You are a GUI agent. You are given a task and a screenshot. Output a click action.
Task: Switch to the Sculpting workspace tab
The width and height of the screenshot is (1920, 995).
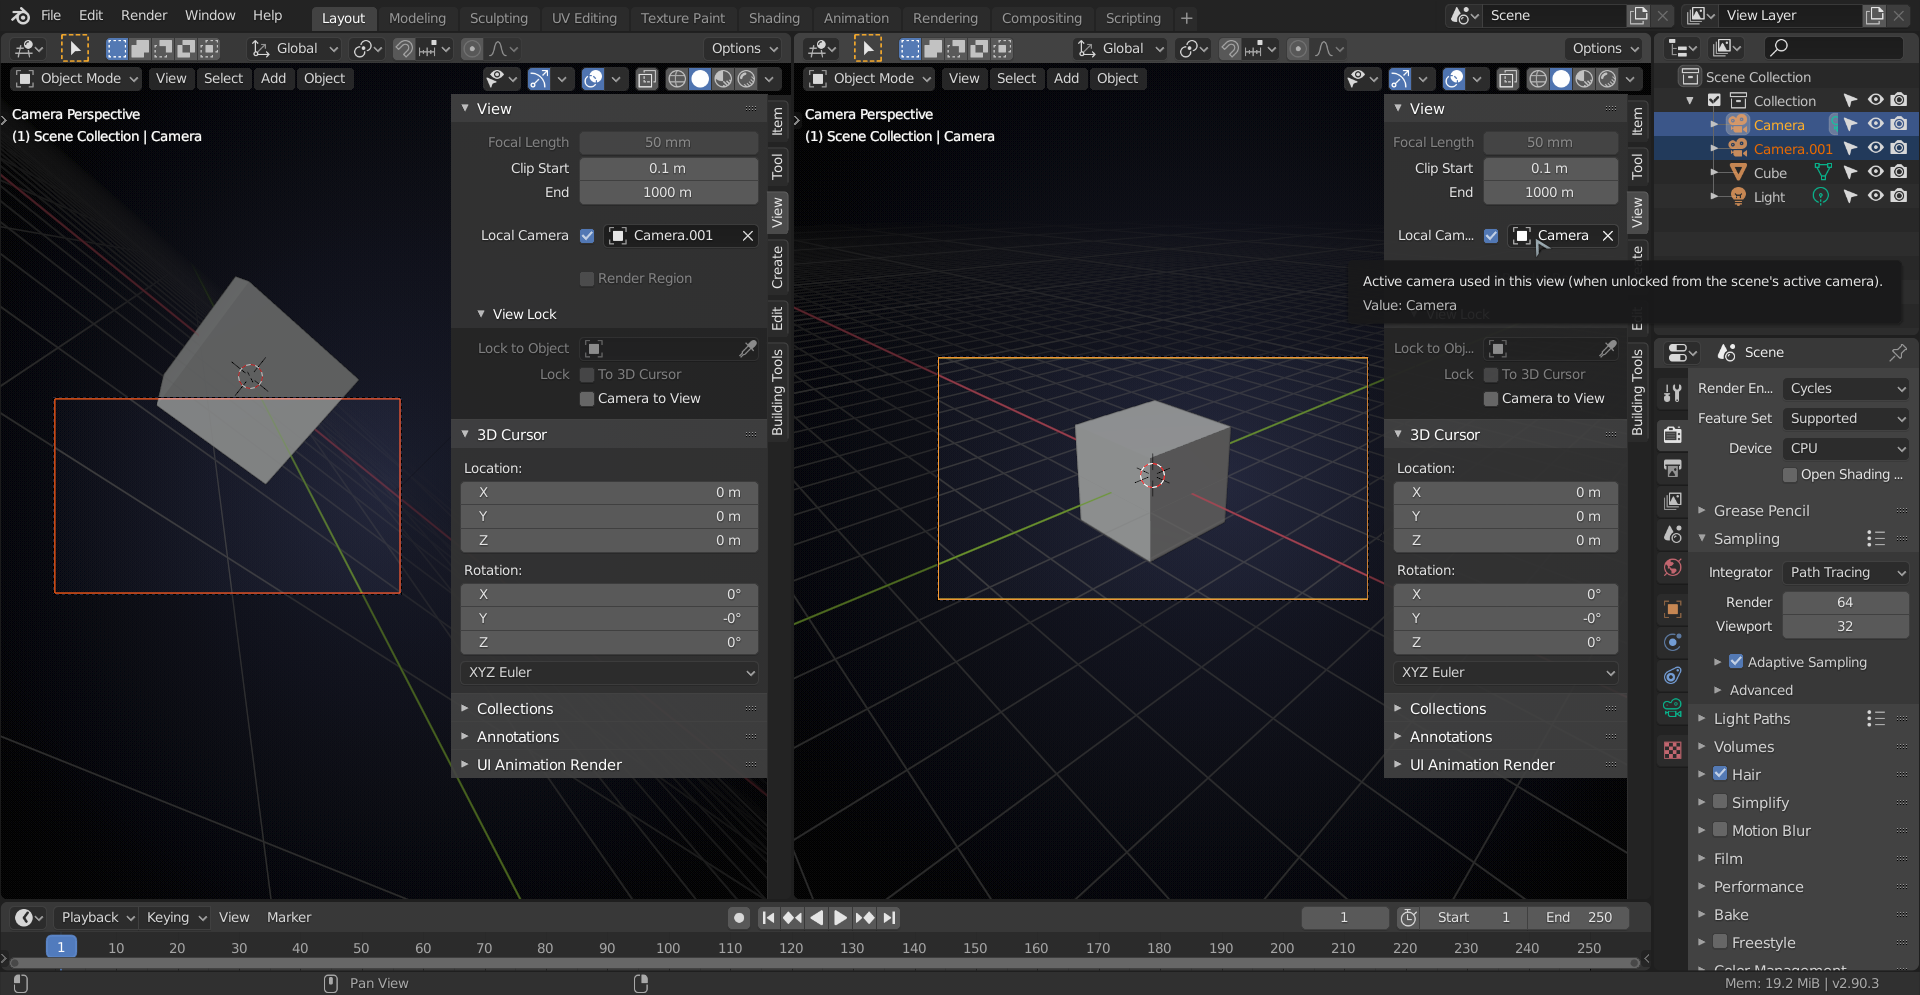coord(498,18)
